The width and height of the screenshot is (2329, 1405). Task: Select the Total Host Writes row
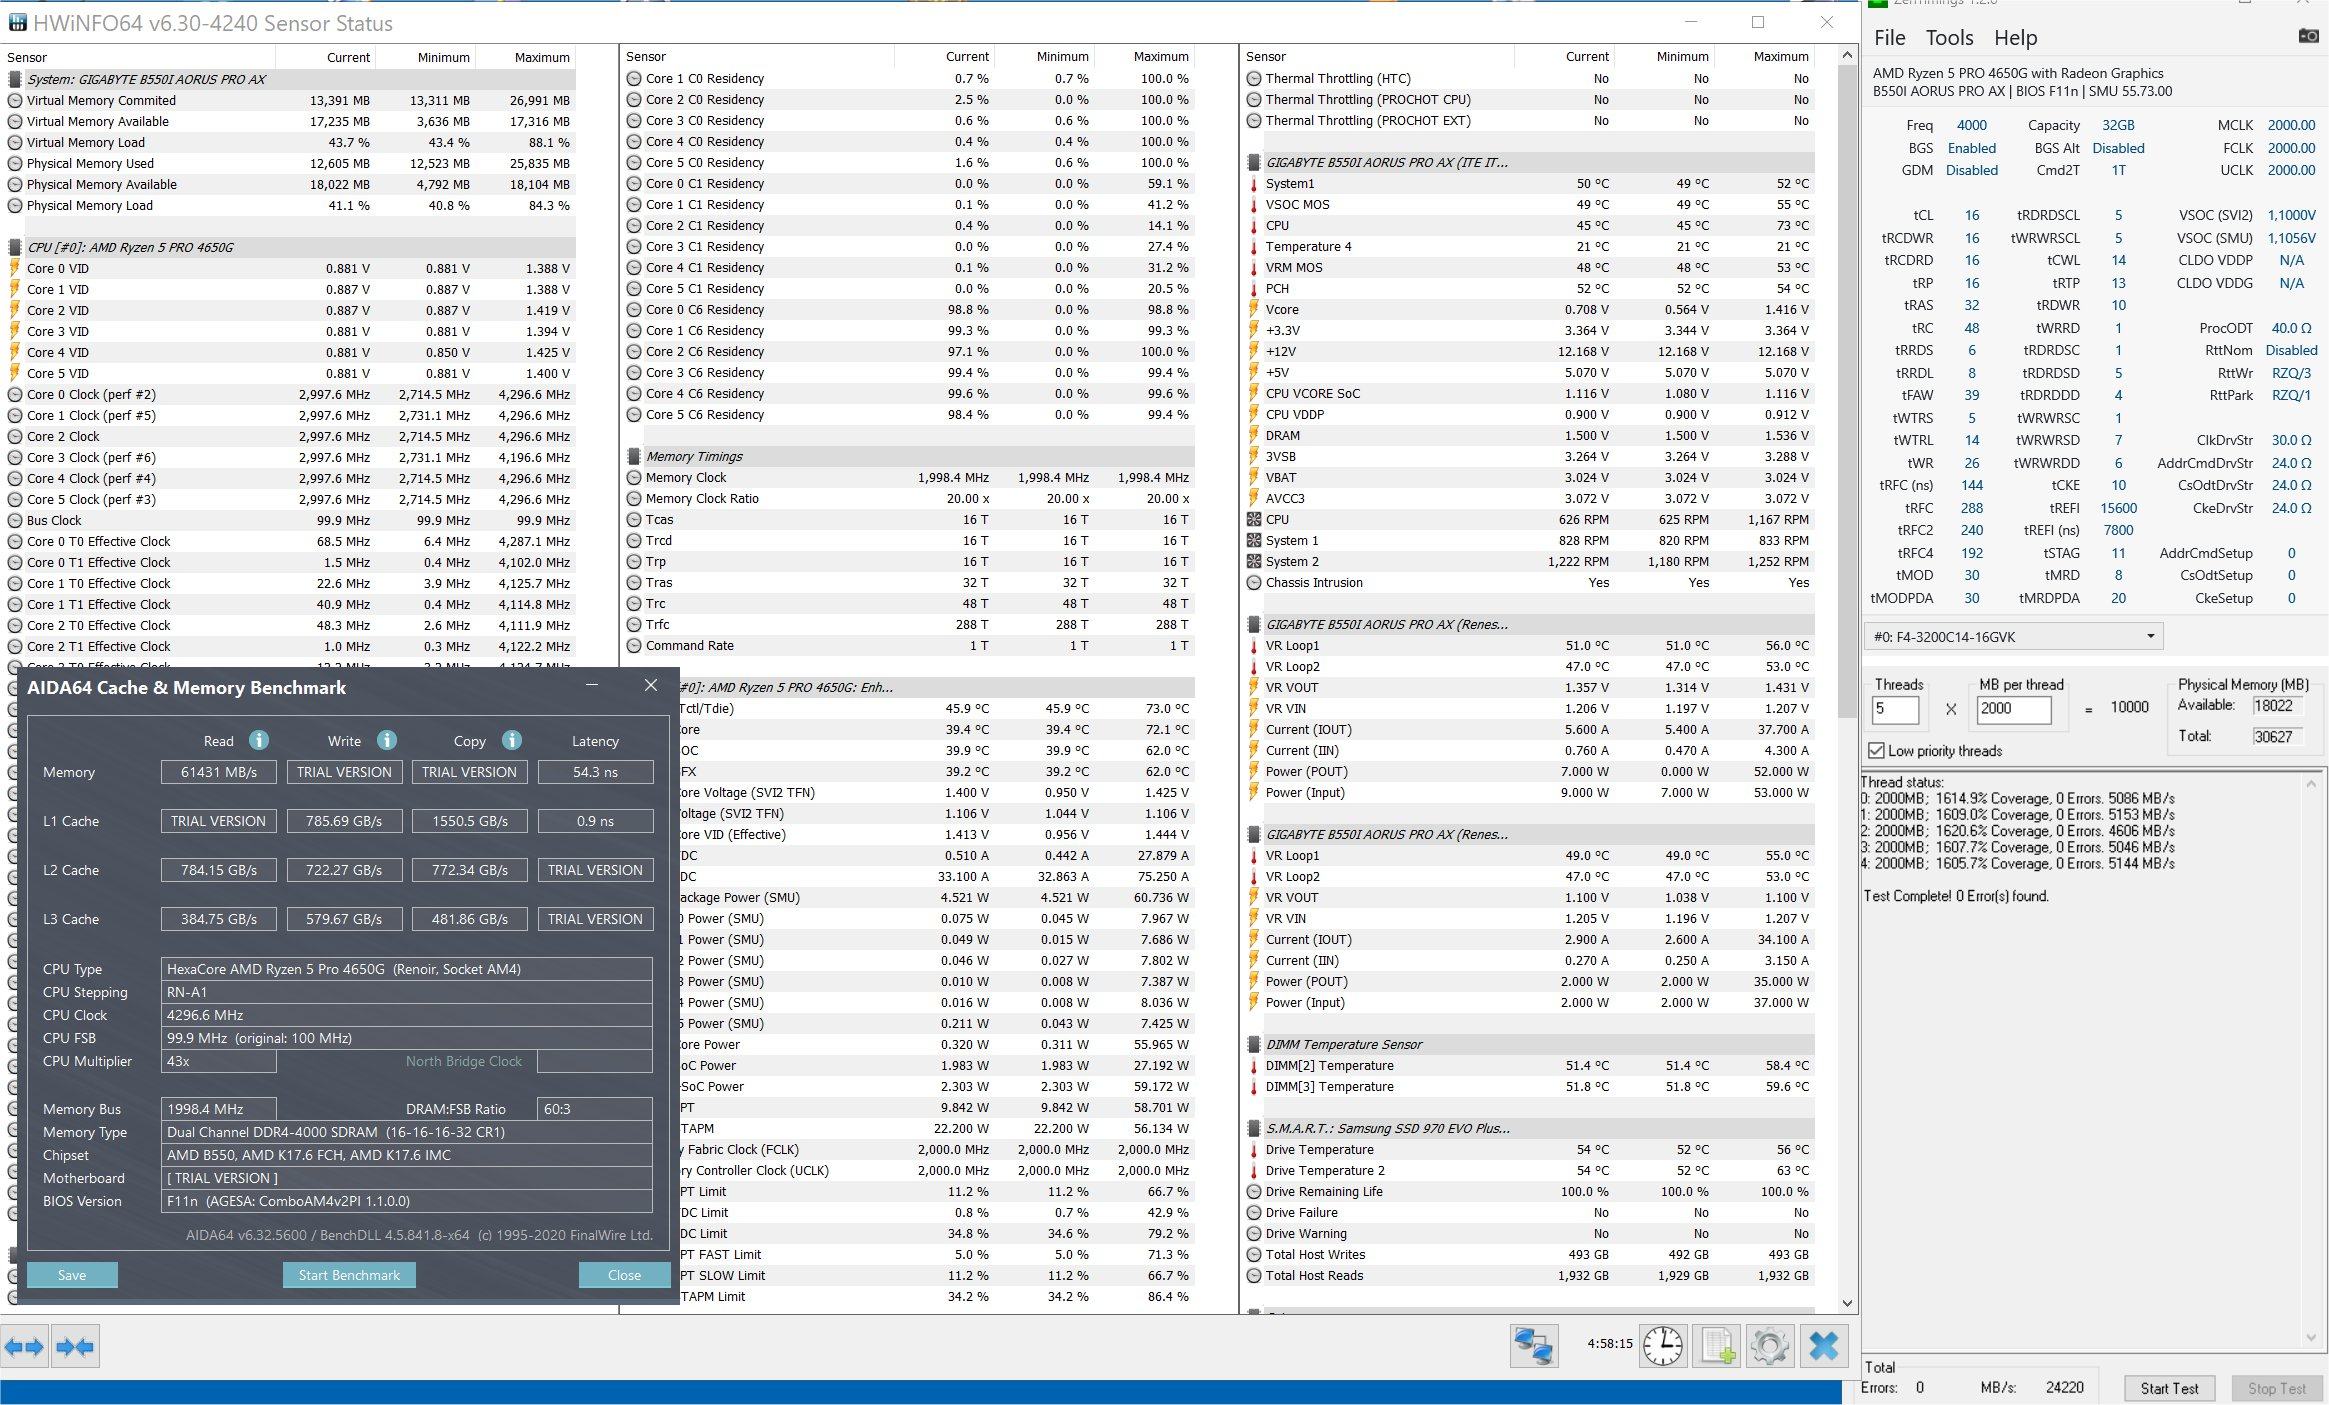pyautogui.click(x=1529, y=1254)
